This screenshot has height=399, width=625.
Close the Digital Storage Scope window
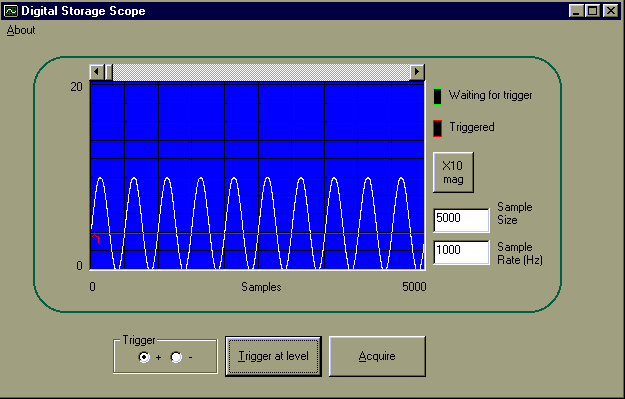(x=611, y=11)
